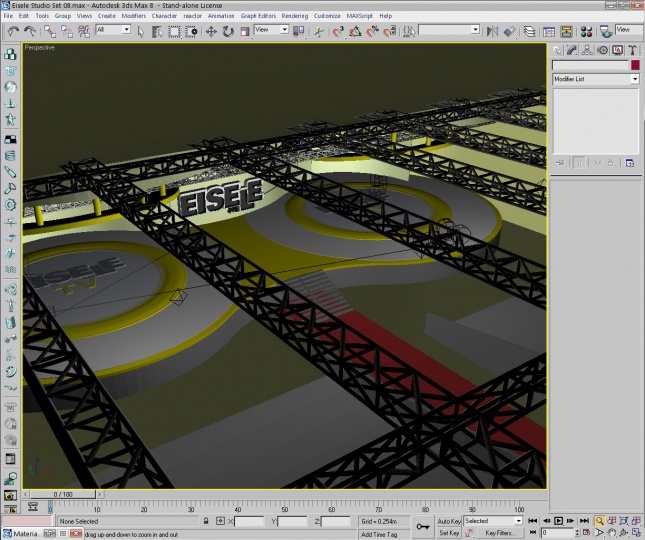
Task: Open the Modifiers menu
Action: (x=133, y=16)
